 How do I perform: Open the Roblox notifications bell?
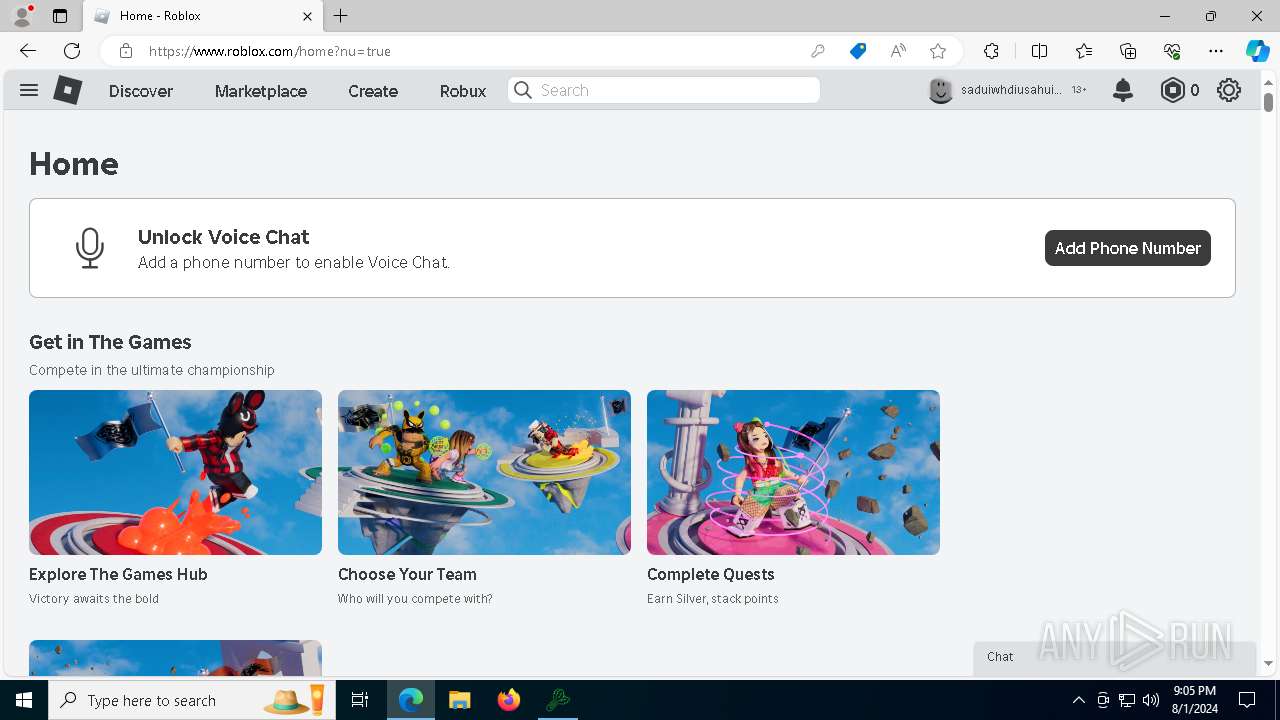[1123, 90]
